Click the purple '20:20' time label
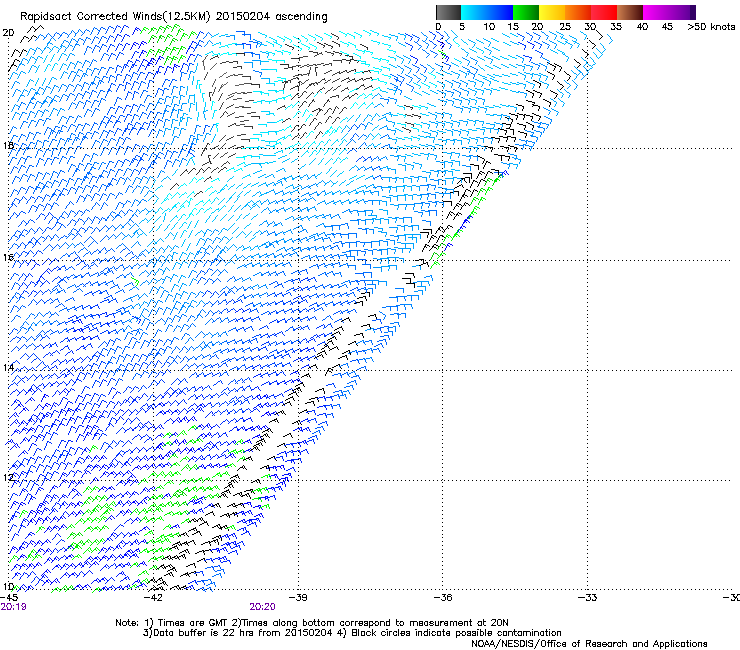The width and height of the screenshot is (740, 650). click(262, 607)
